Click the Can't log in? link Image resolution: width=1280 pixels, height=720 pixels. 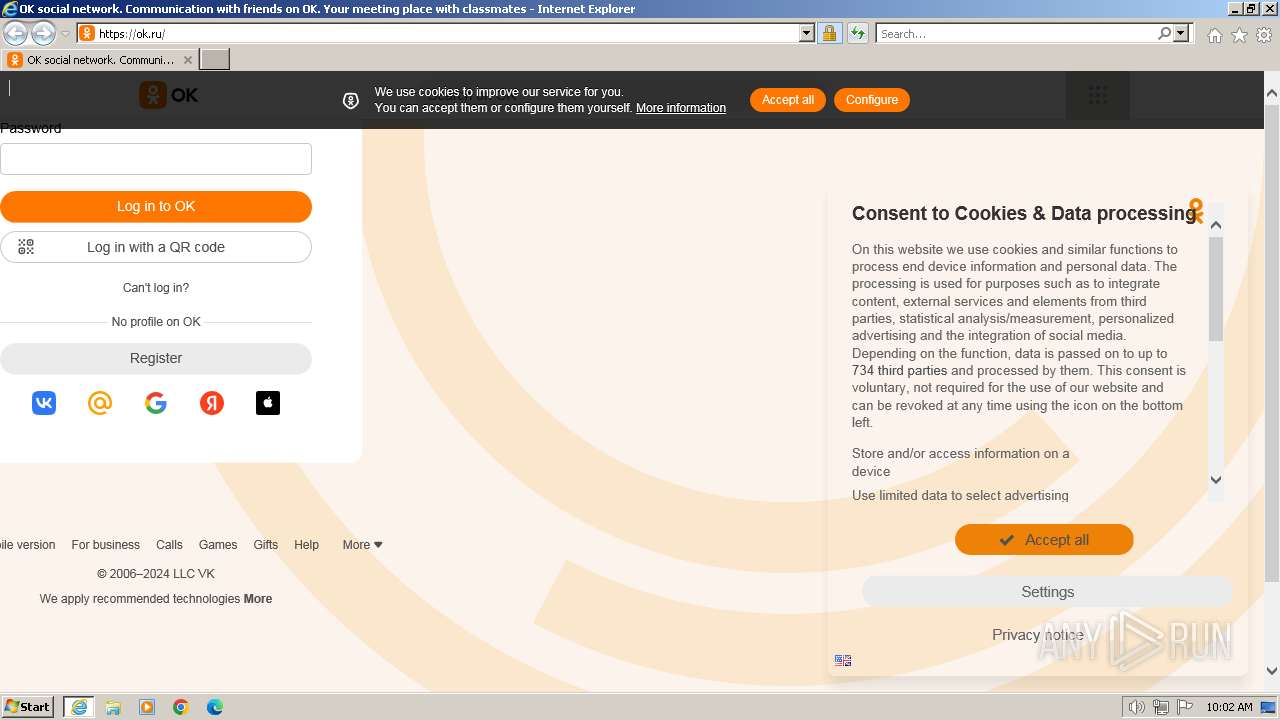click(156, 288)
